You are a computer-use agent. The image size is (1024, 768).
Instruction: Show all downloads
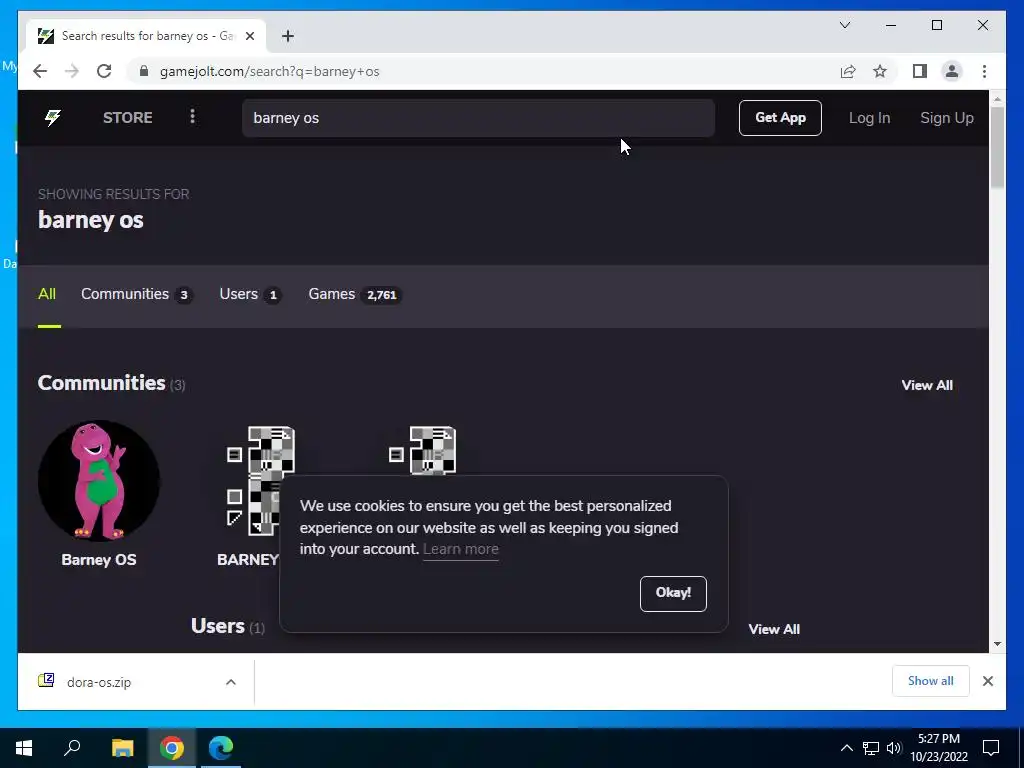click(x=930, y=681)
